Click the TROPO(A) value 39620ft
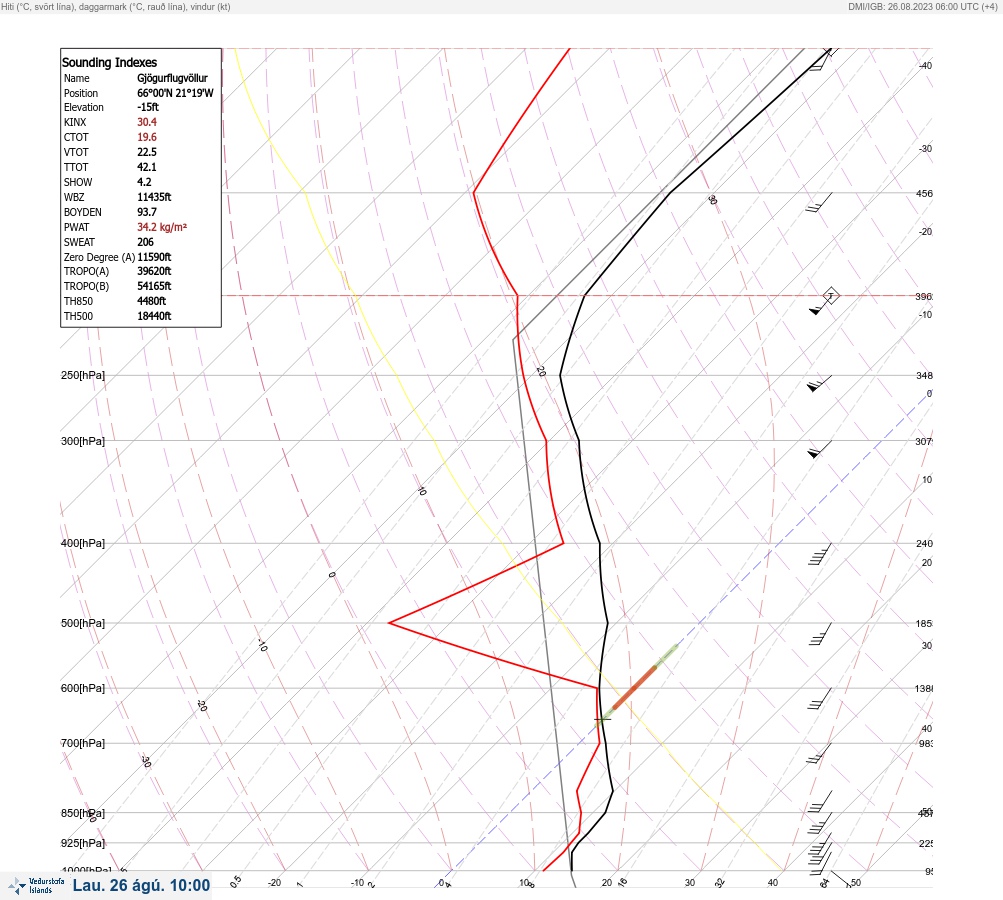Image resolution: width=1003 pixels, height=900 pixels. coord(154,271)
